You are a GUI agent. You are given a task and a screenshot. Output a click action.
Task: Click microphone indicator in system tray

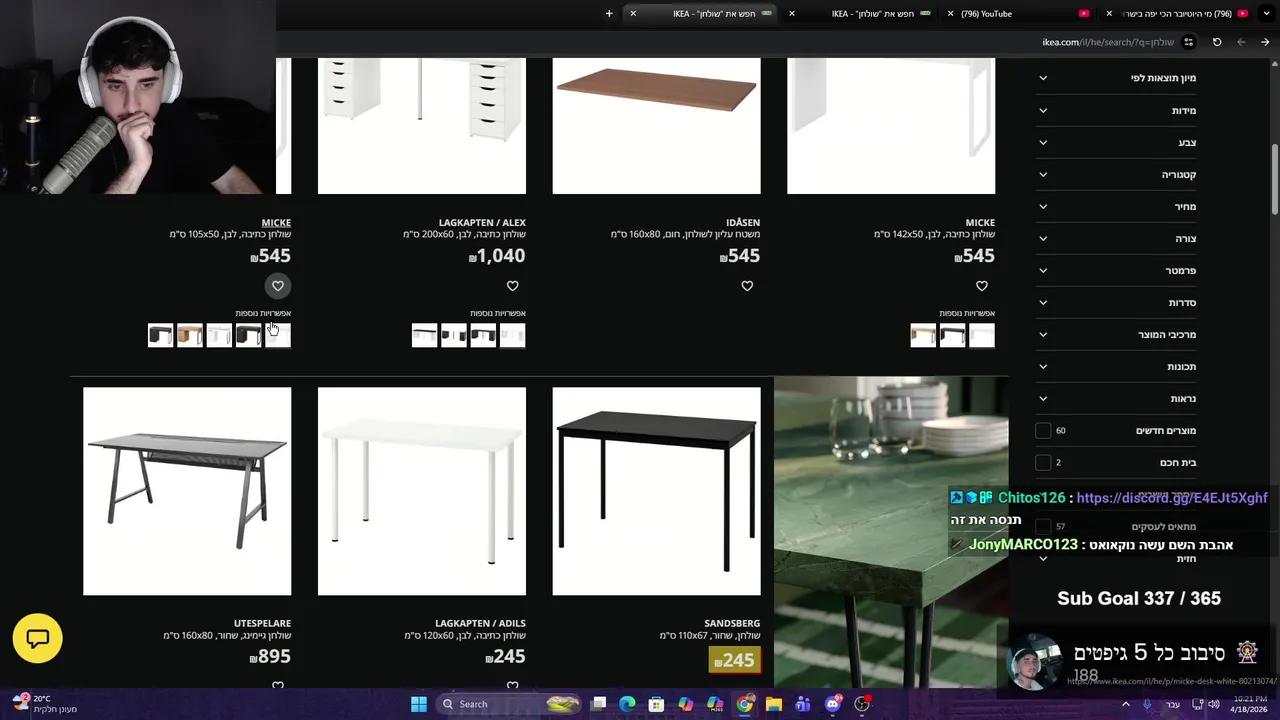click(1148, 704)
